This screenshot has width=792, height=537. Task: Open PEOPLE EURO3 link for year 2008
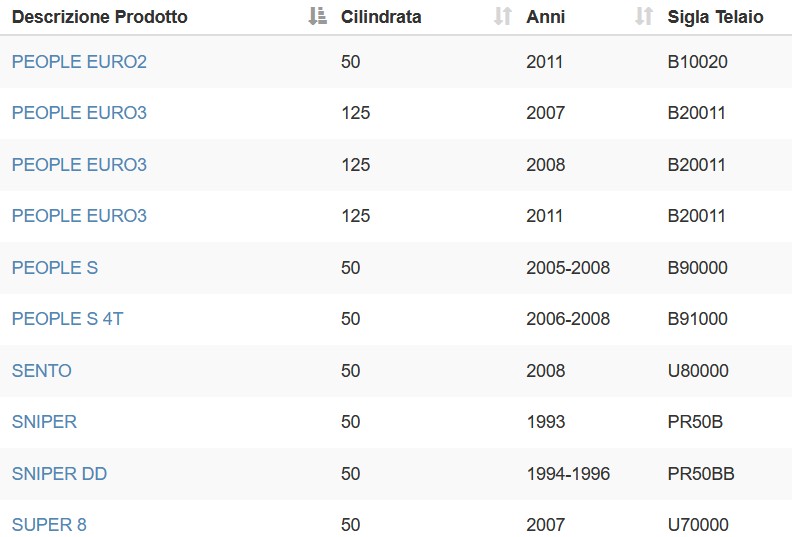click(x=79, y=165)
